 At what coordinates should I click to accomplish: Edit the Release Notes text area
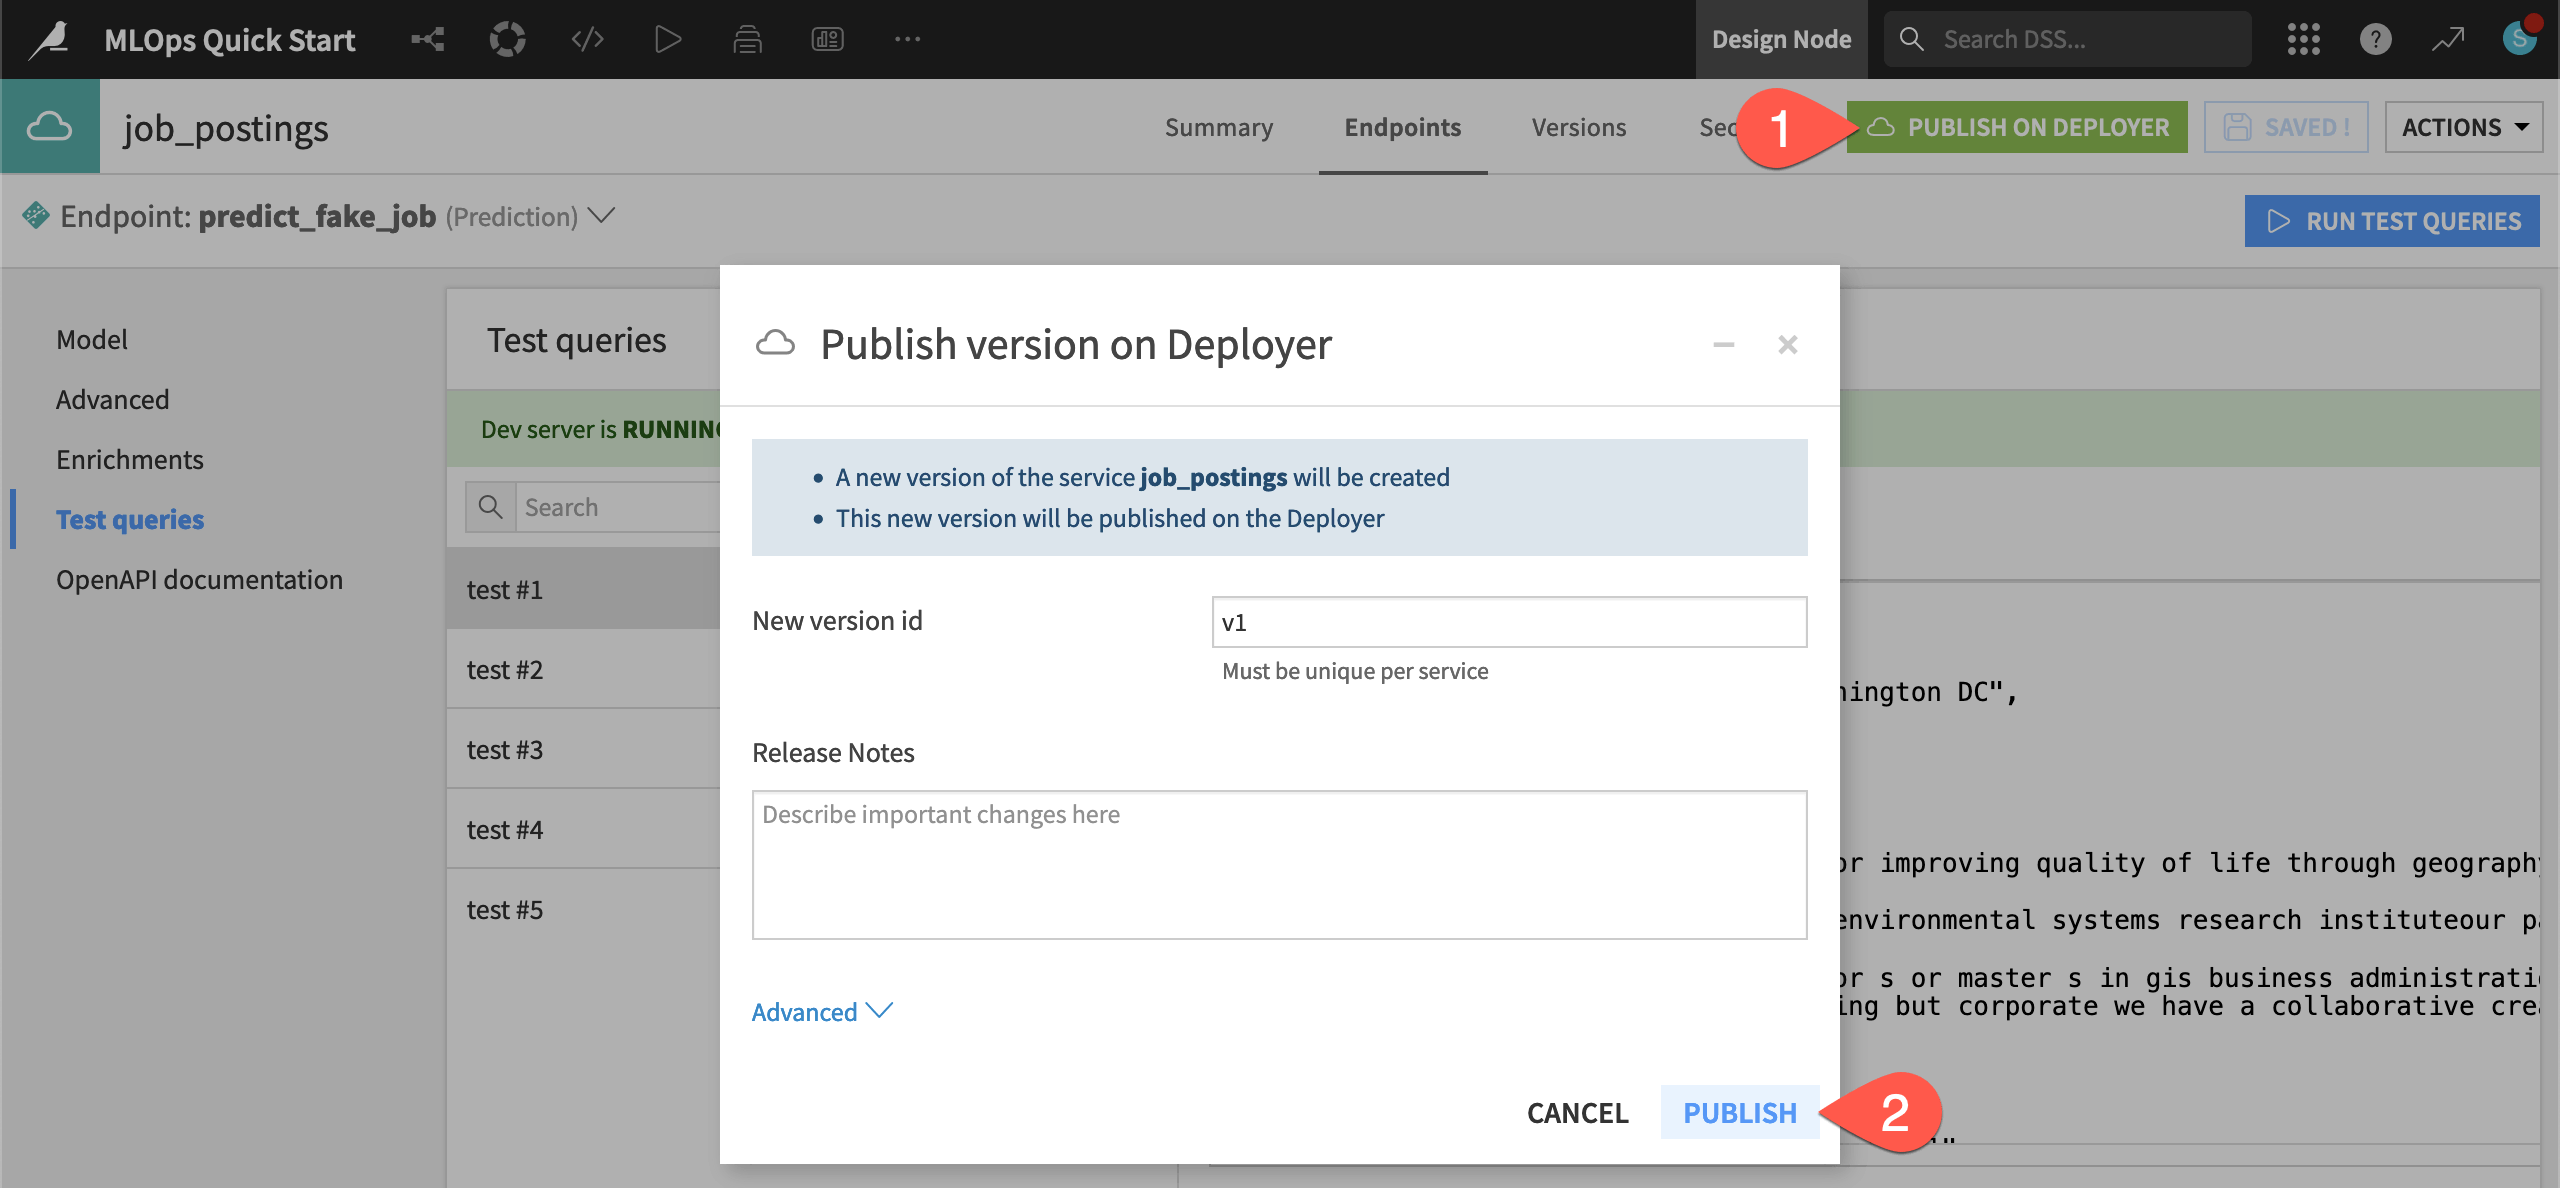coord(1280,865)
